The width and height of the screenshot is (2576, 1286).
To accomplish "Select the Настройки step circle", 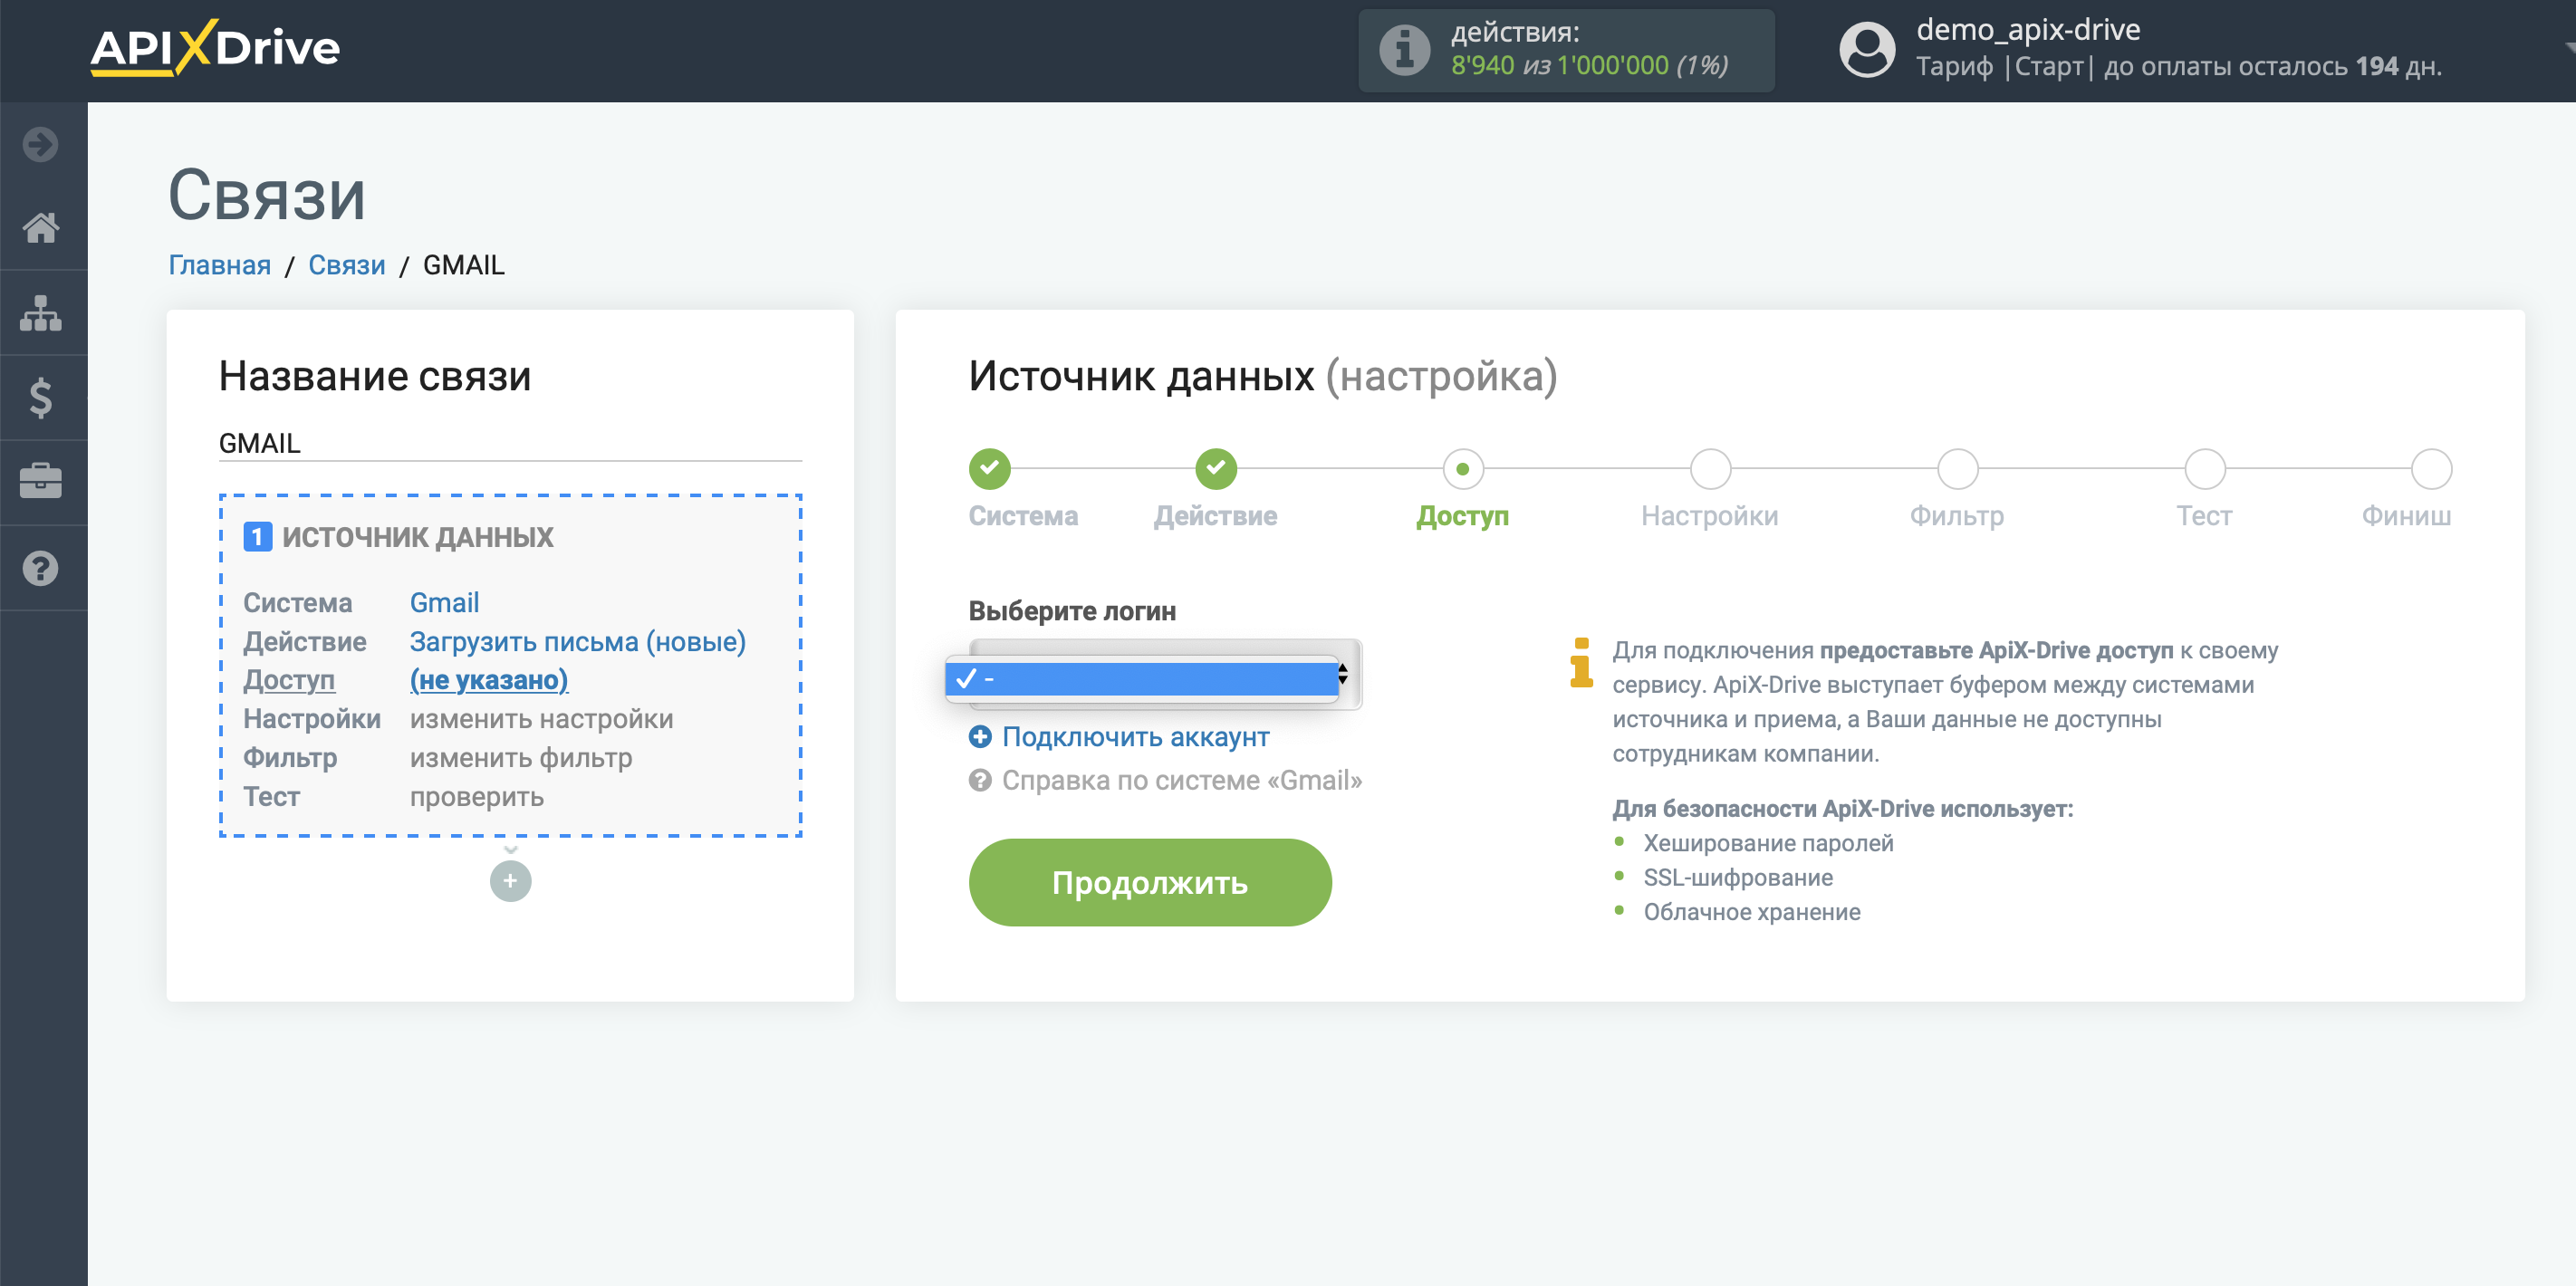I will 1709,468.
